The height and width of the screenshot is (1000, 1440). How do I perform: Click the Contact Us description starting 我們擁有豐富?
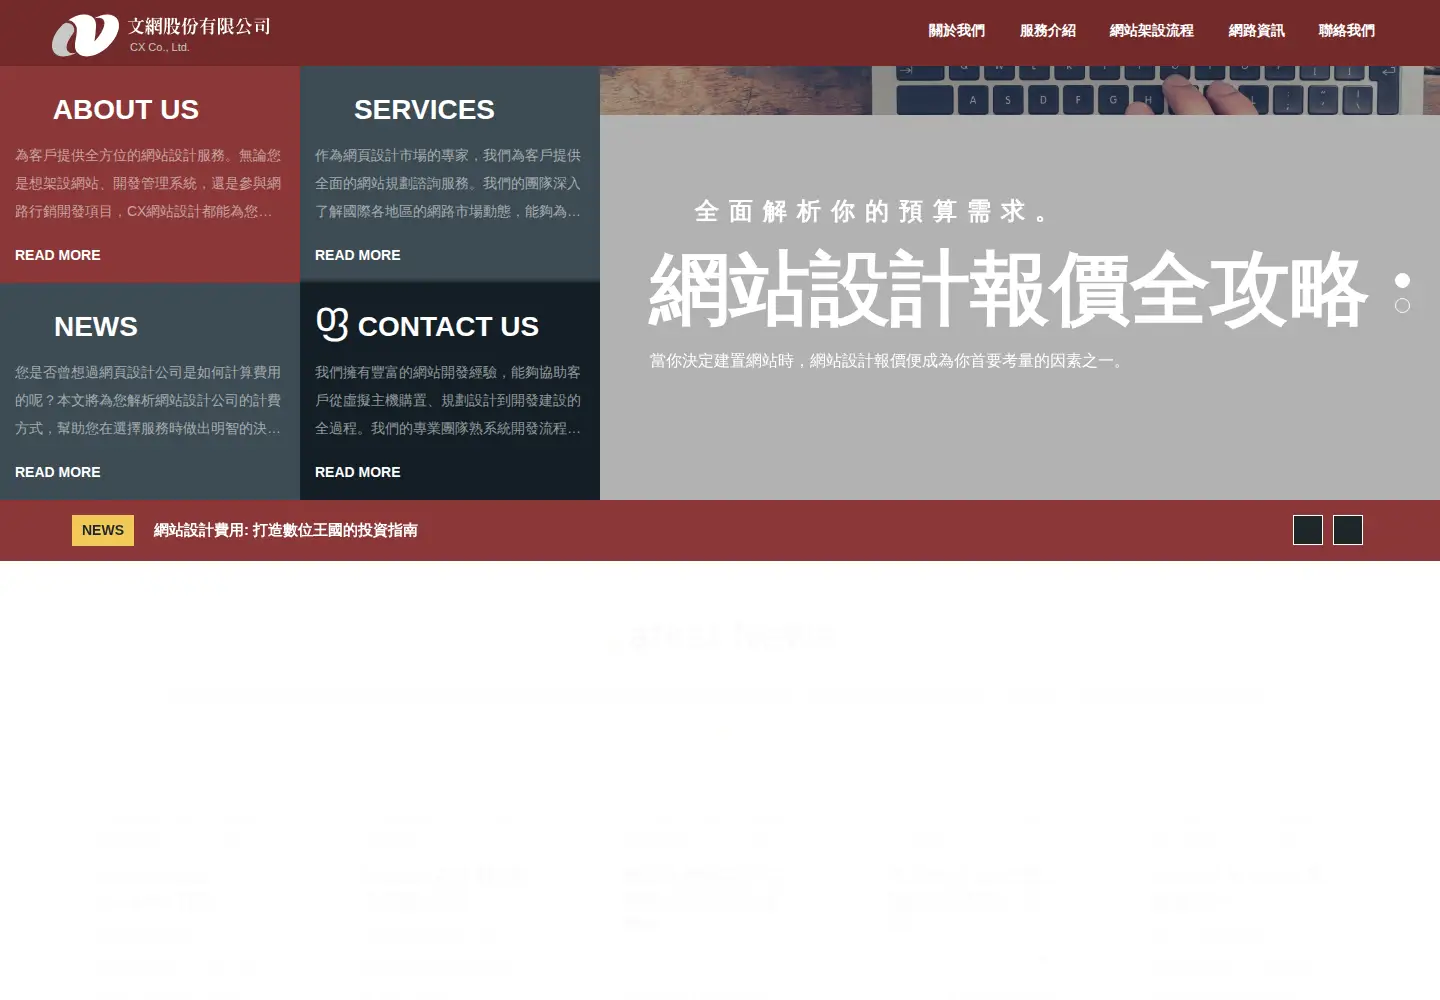pyautogui.click(x=448, y=401)
